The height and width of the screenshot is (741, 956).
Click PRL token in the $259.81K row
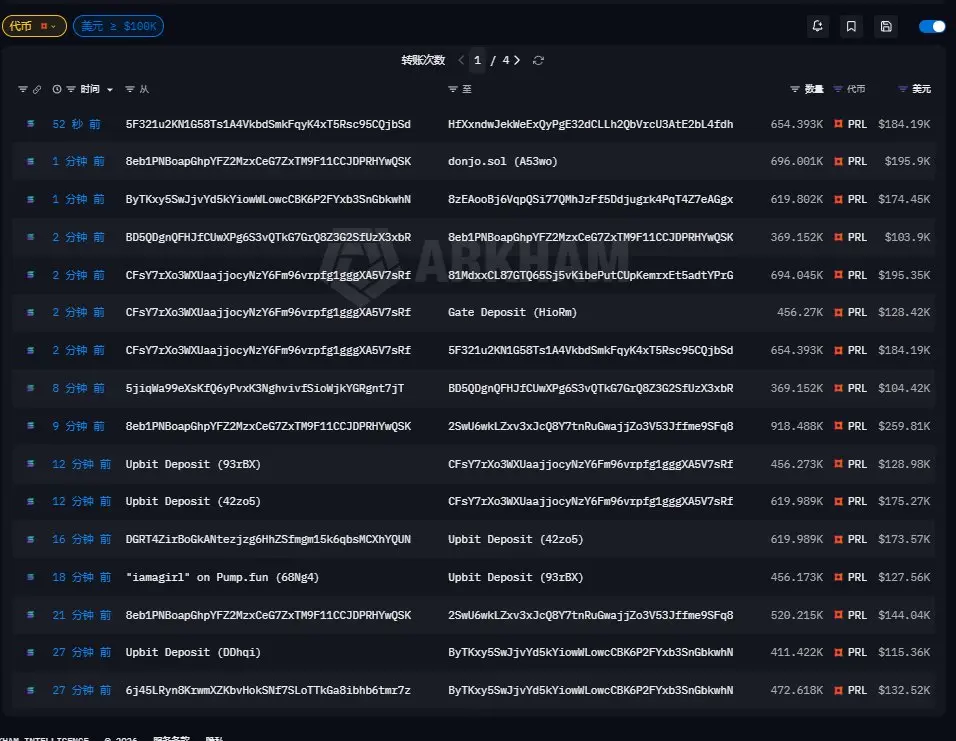pos(851,426)
